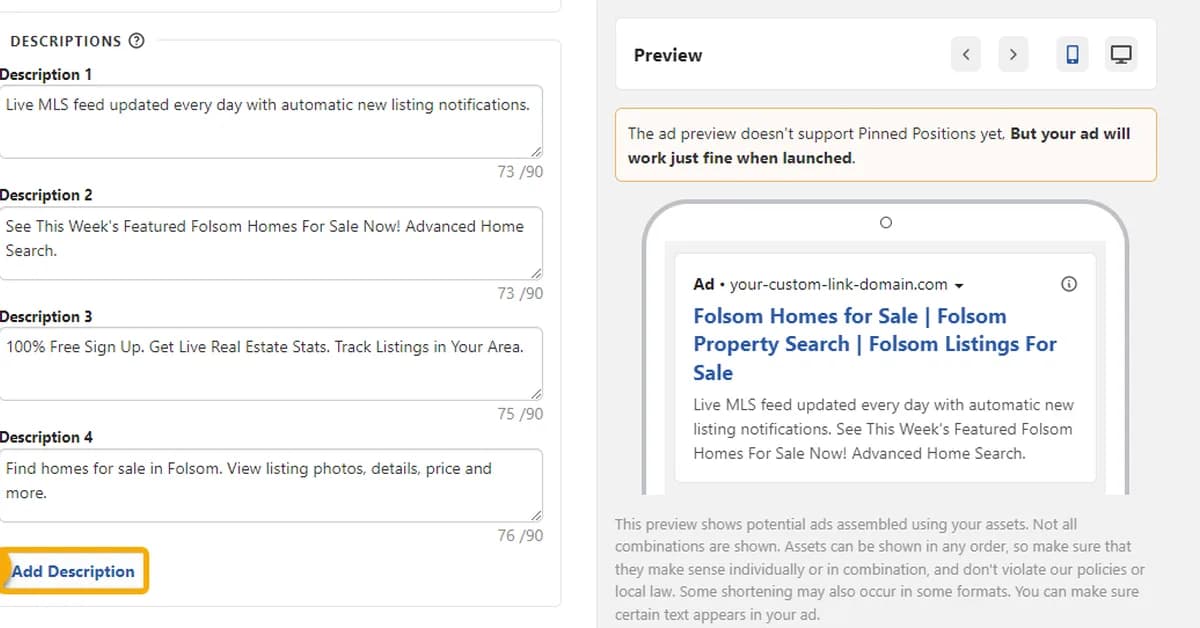
Task: Click the Pinned Positions notice text
Action: tap(880, 145)
